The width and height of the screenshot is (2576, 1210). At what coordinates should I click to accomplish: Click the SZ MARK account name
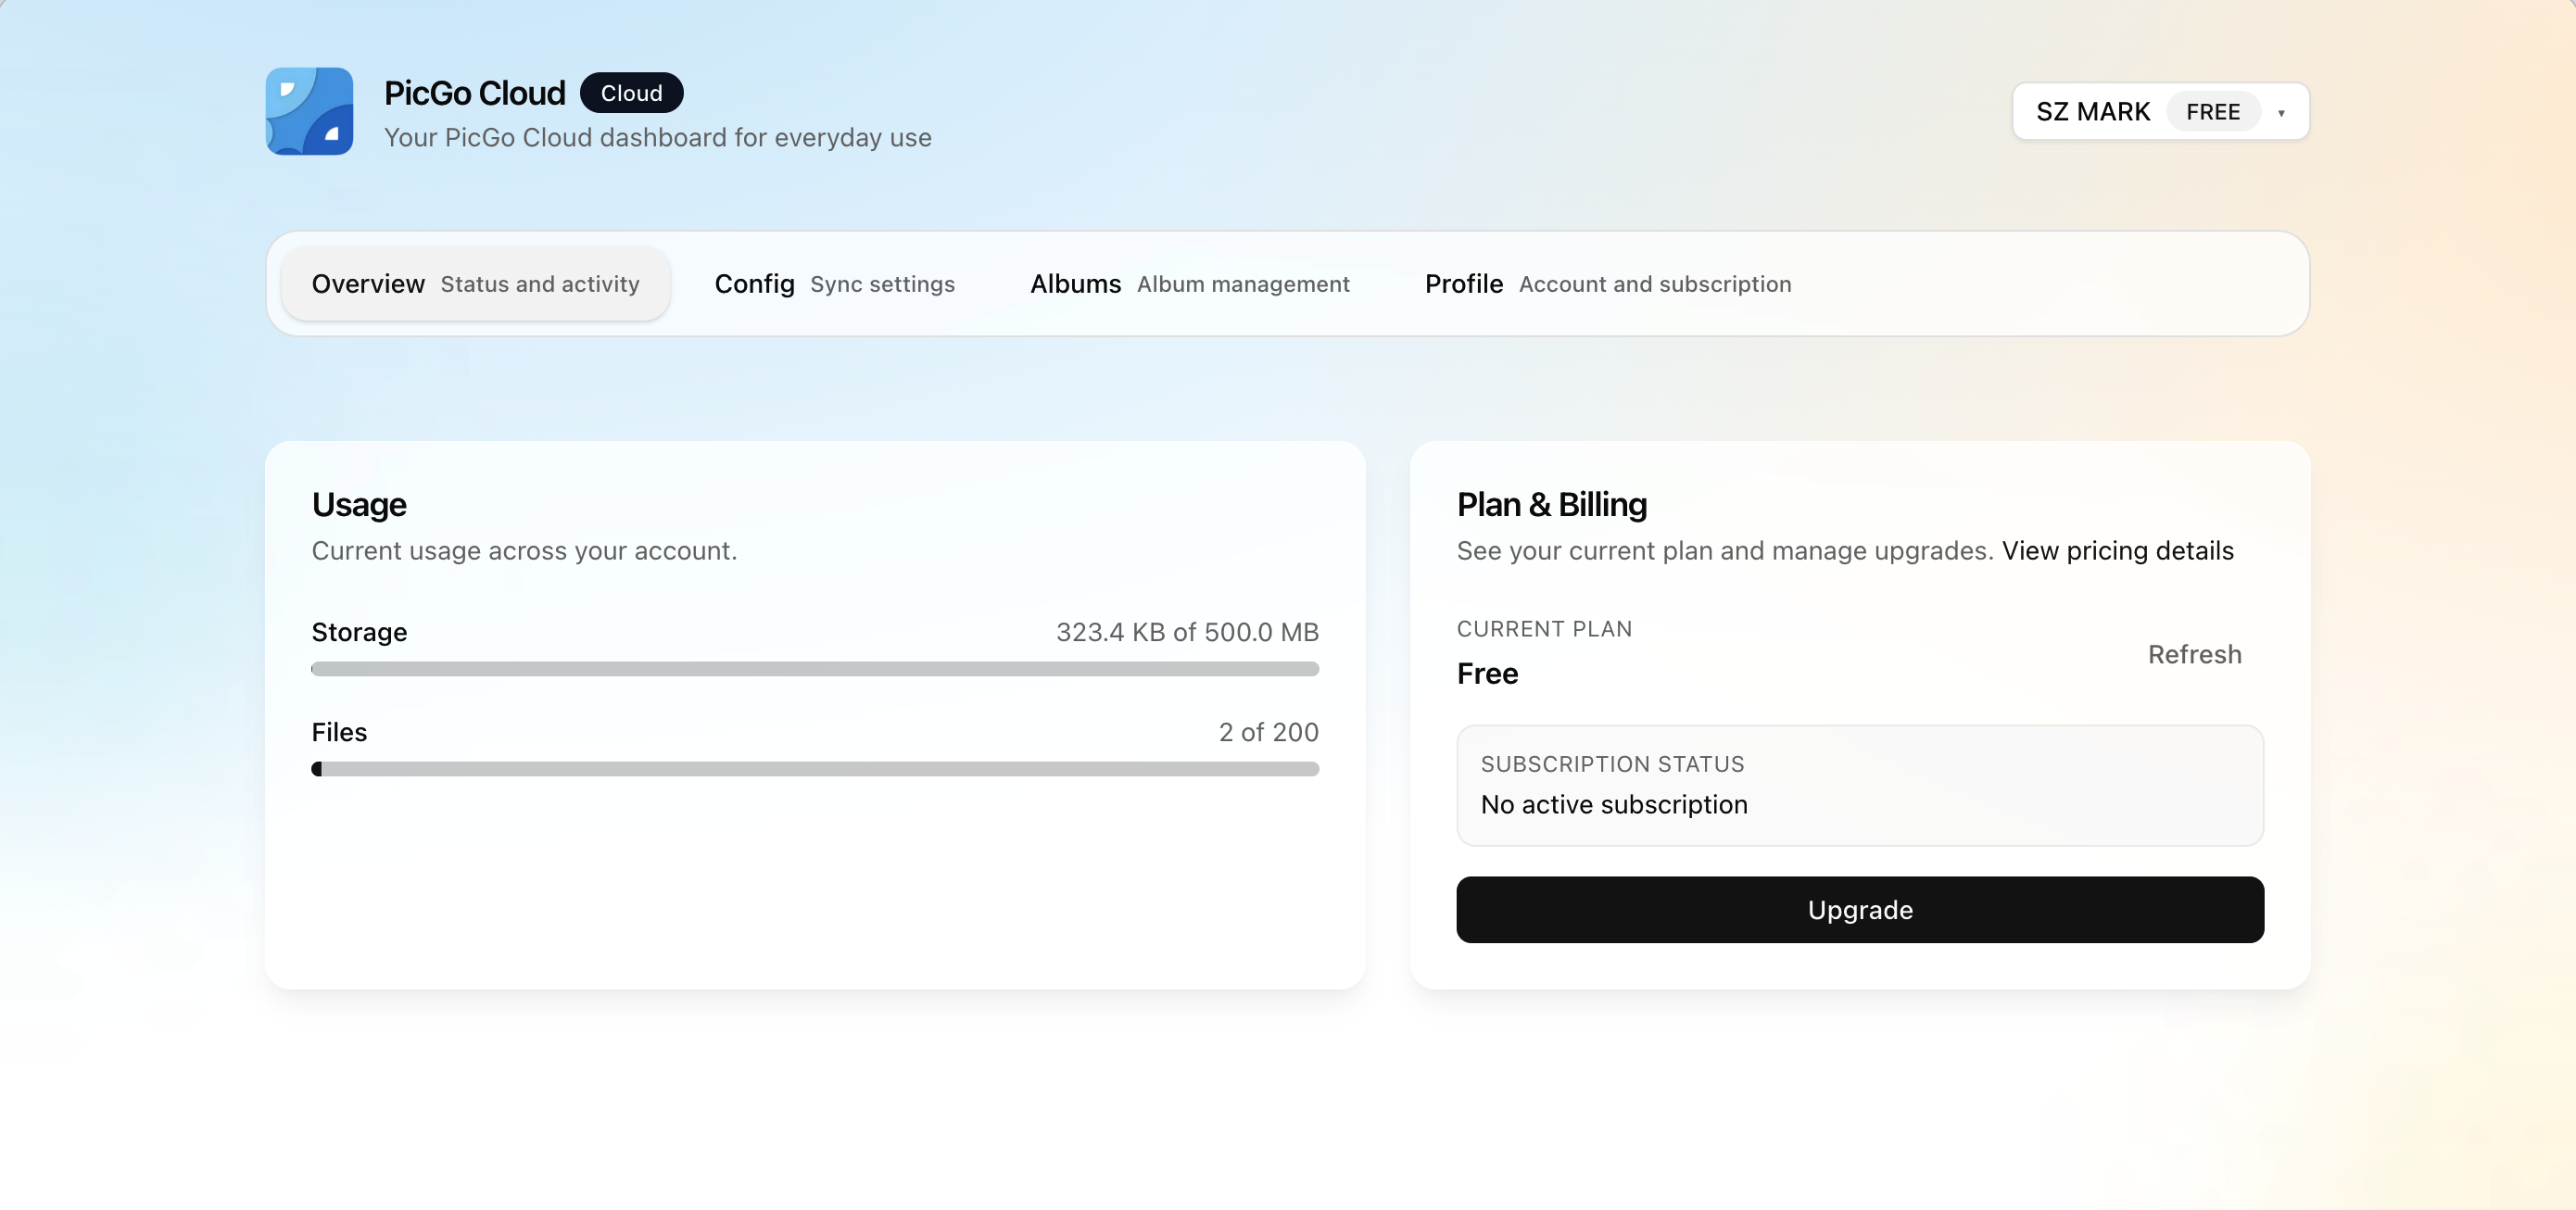tap(2092, 112)
